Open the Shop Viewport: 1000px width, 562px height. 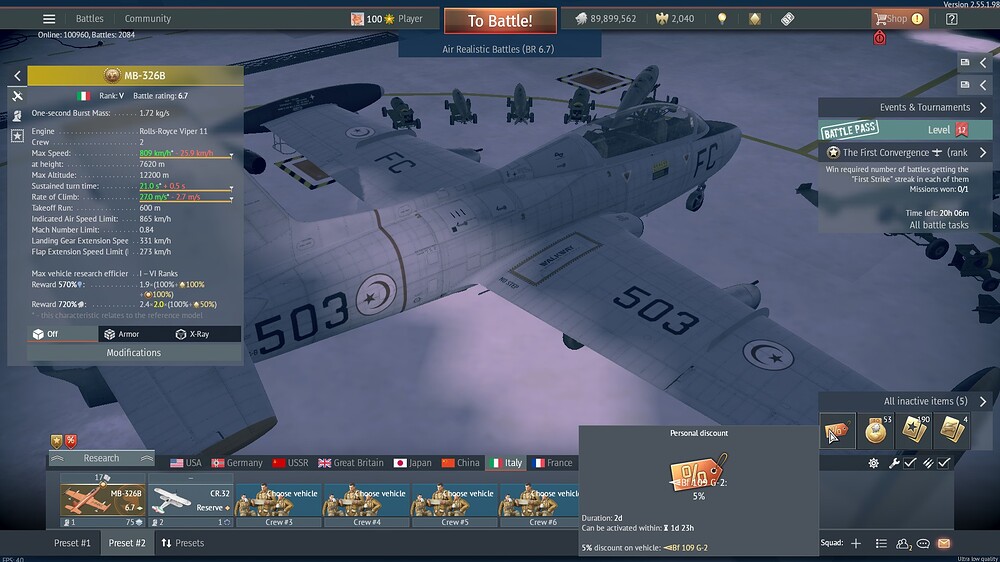click(899, 18)
